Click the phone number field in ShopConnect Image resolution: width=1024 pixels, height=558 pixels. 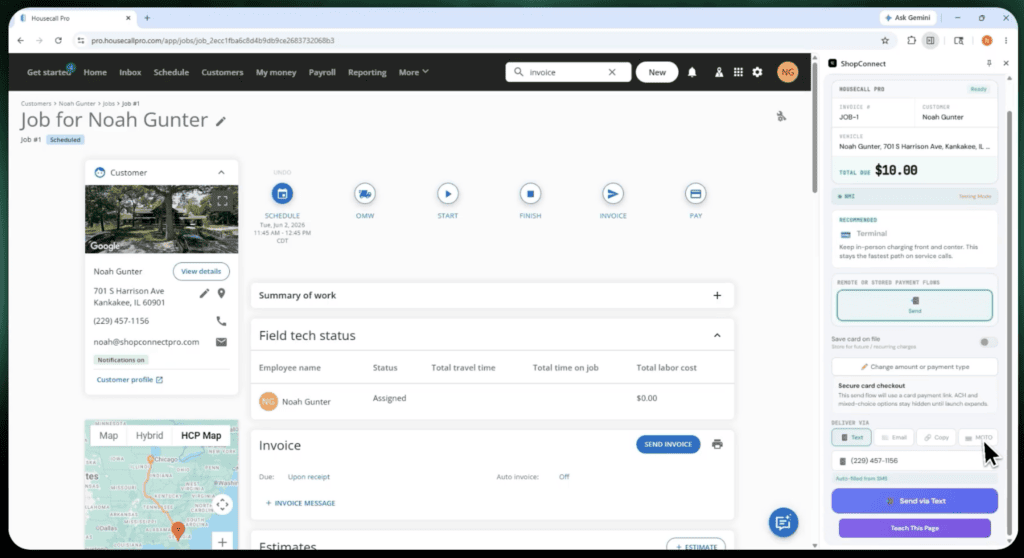coord(914,461)
